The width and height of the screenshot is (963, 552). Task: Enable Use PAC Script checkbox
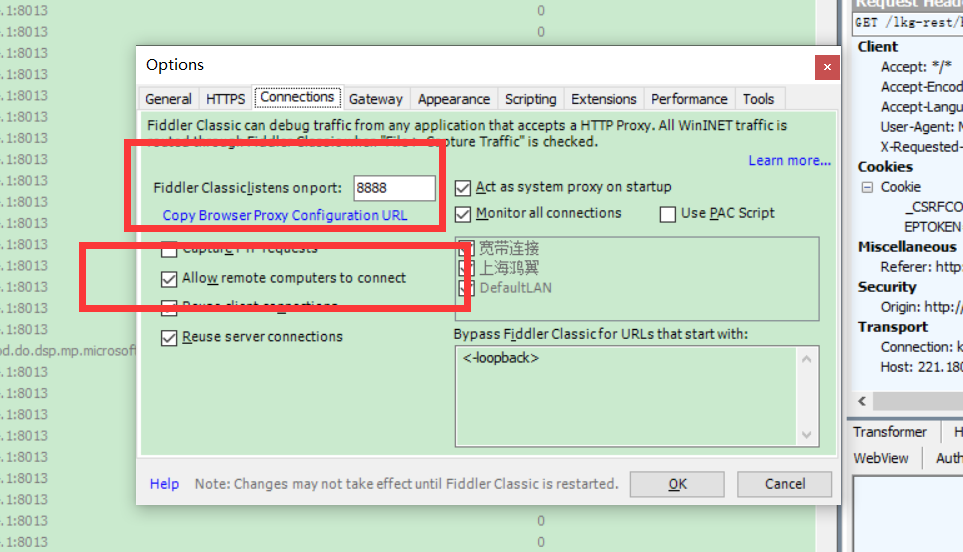[x=668, y=214]
